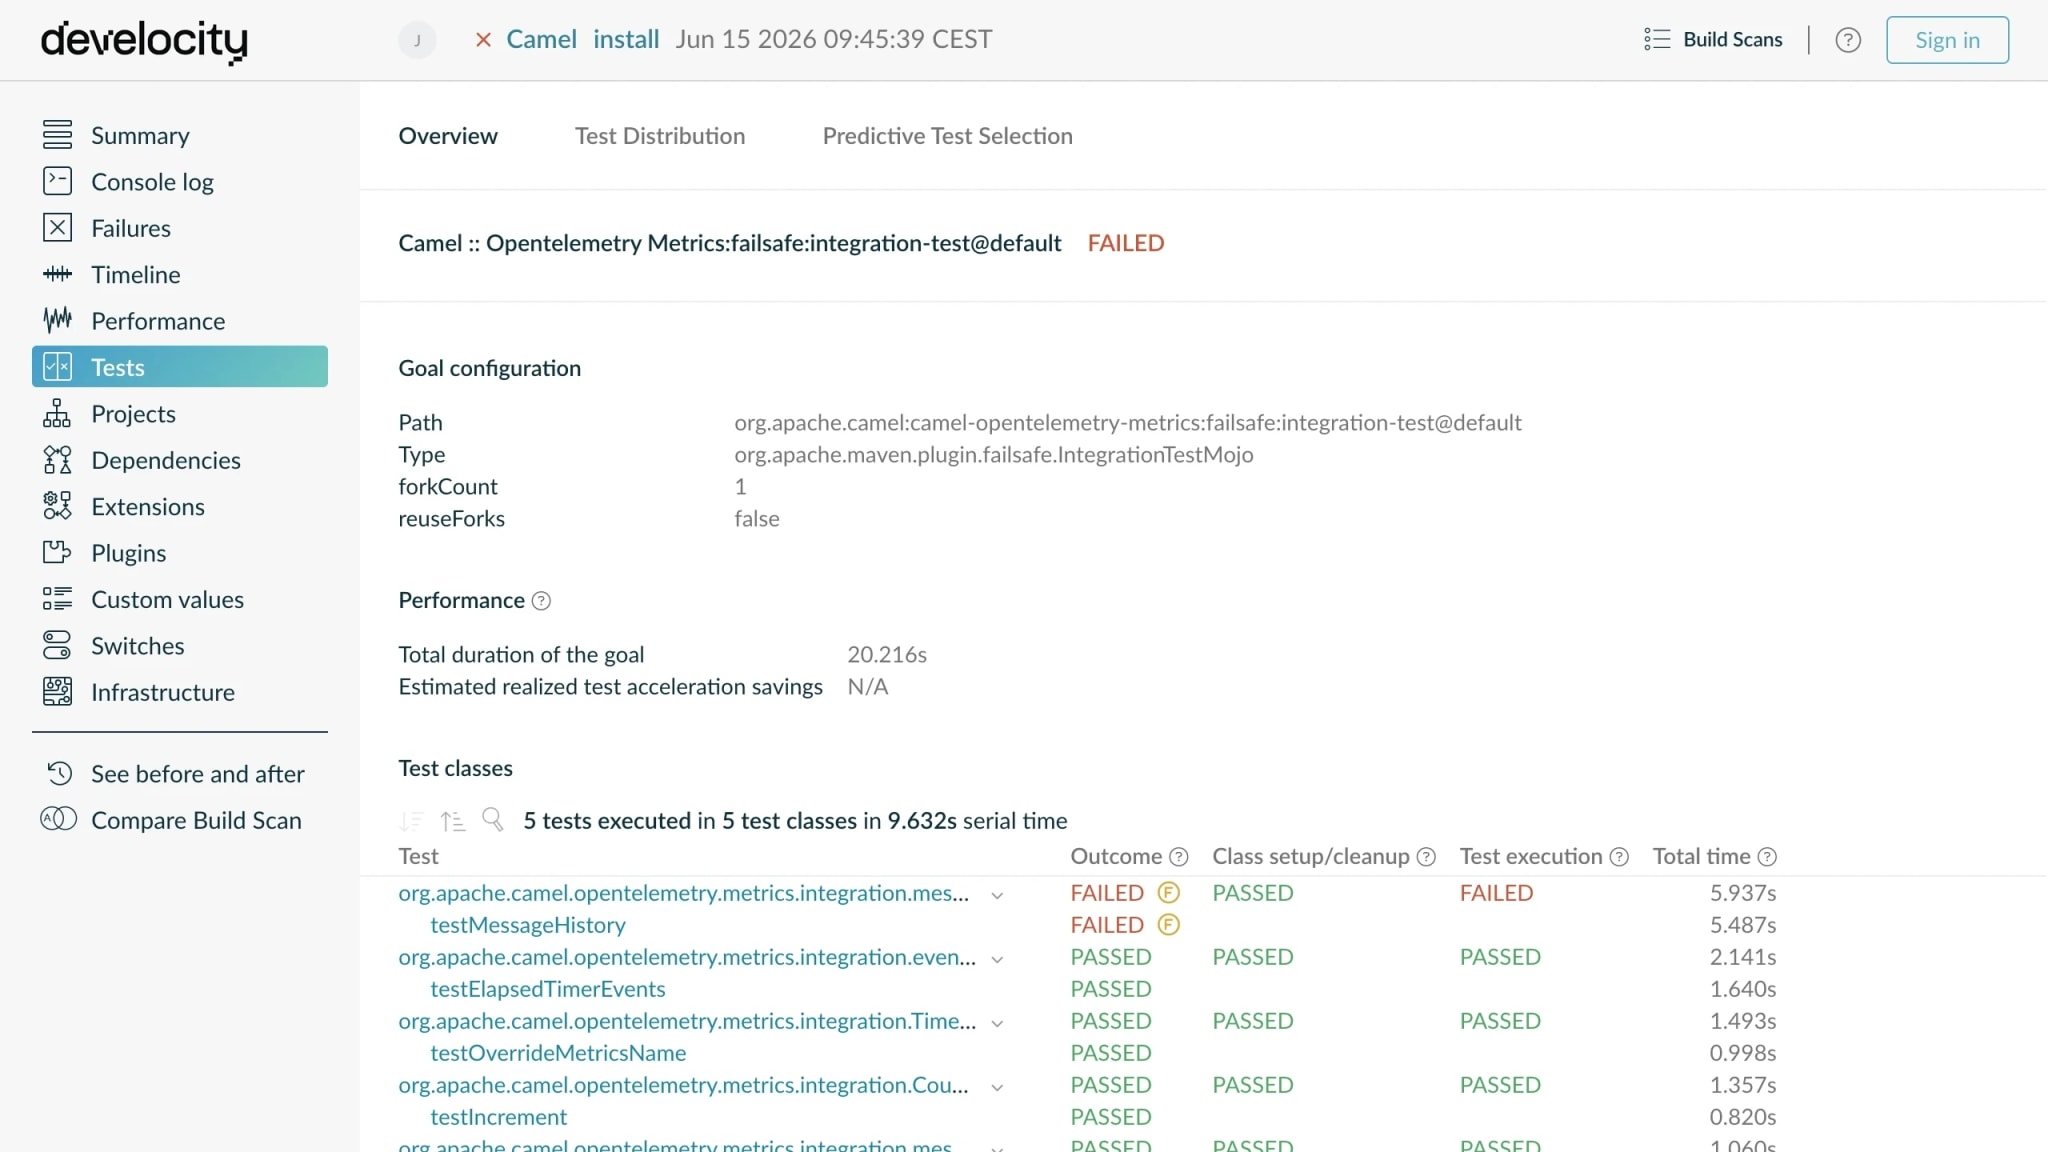Click the Summary sidebar icon
Viewport: 2048px width, 1152px height.
[x=57, y=134]
